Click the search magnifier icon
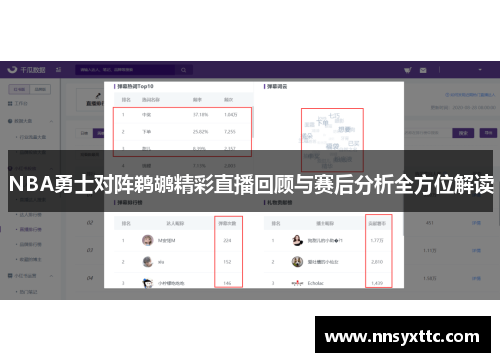This screenshot has height=362, width=500. tap(184, 70)
